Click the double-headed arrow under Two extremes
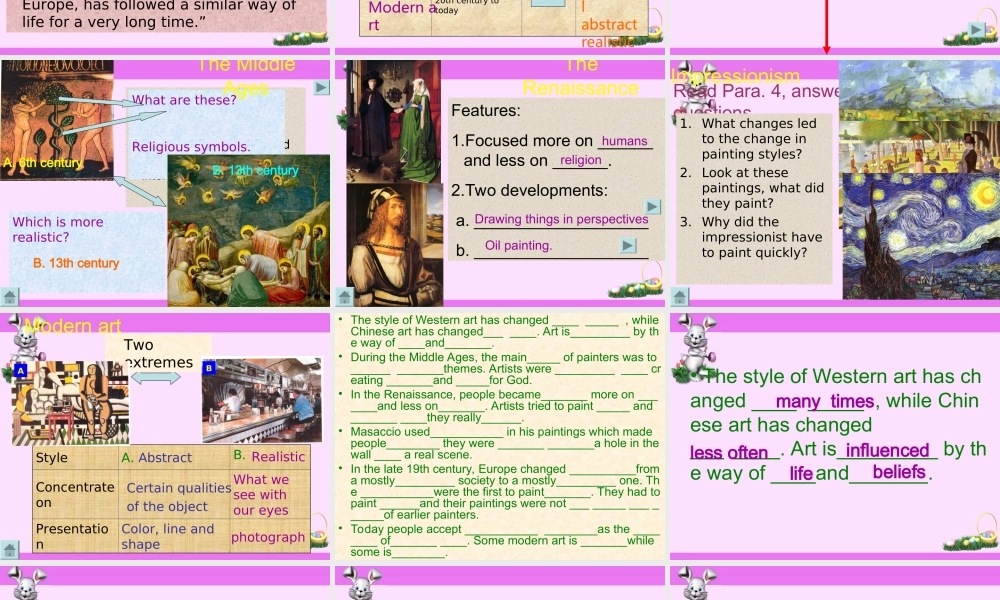The image size is (1000, 600). coord(156,377)
